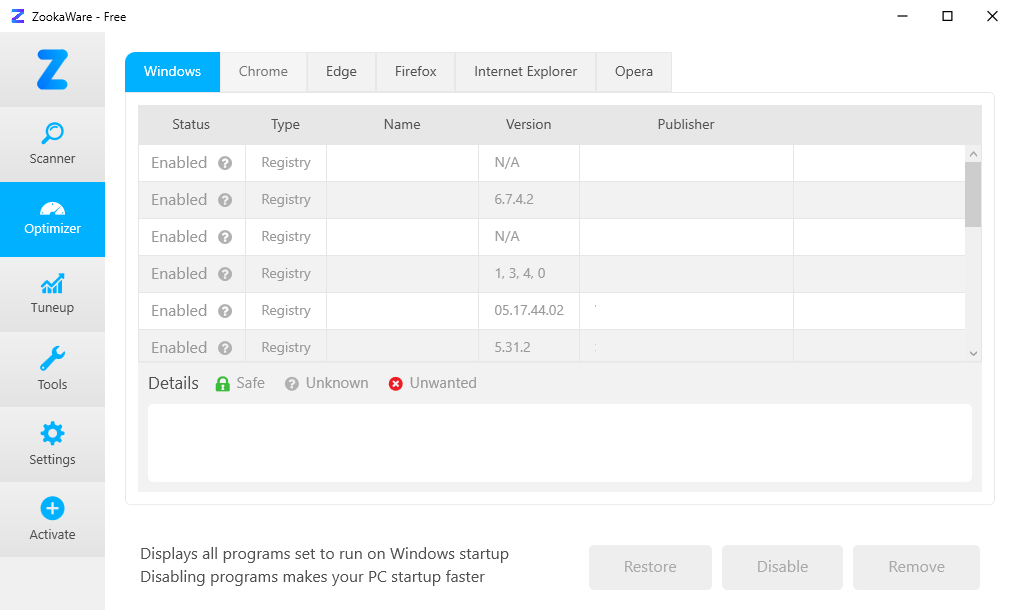This screenshot has width=1015, height=610.
Task: Sort by the Status column header
Action: 191,124
